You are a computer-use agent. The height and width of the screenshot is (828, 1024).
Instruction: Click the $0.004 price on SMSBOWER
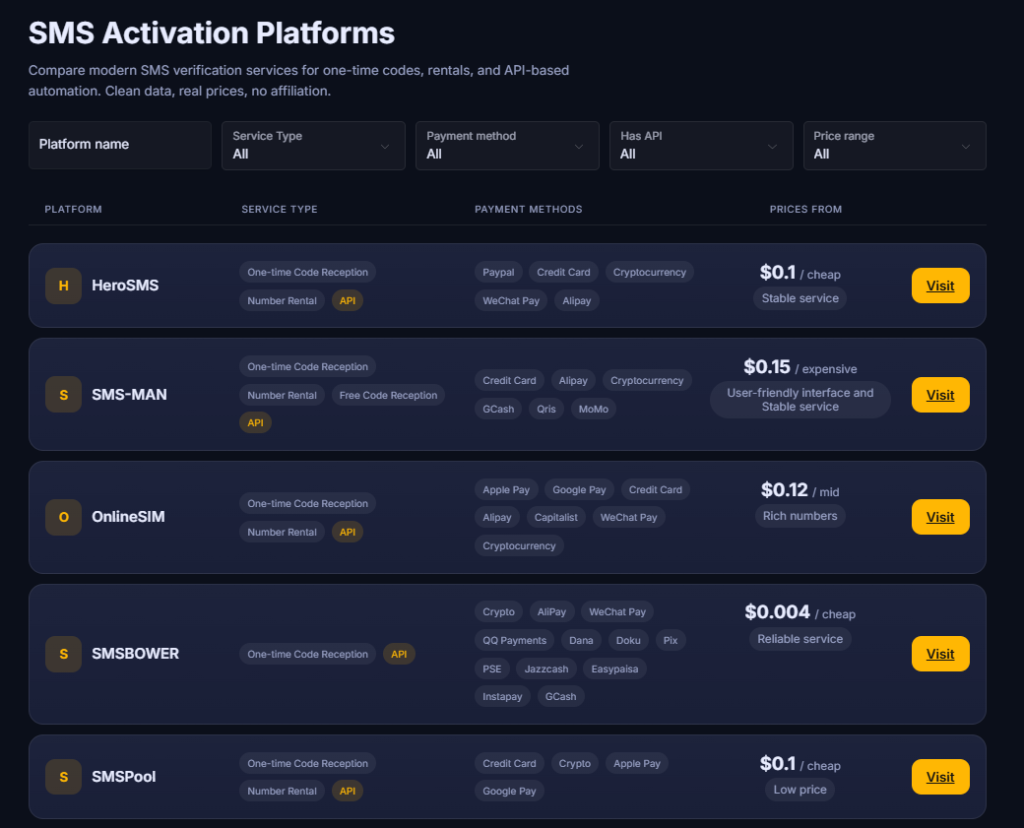click(x=777, y=613)
